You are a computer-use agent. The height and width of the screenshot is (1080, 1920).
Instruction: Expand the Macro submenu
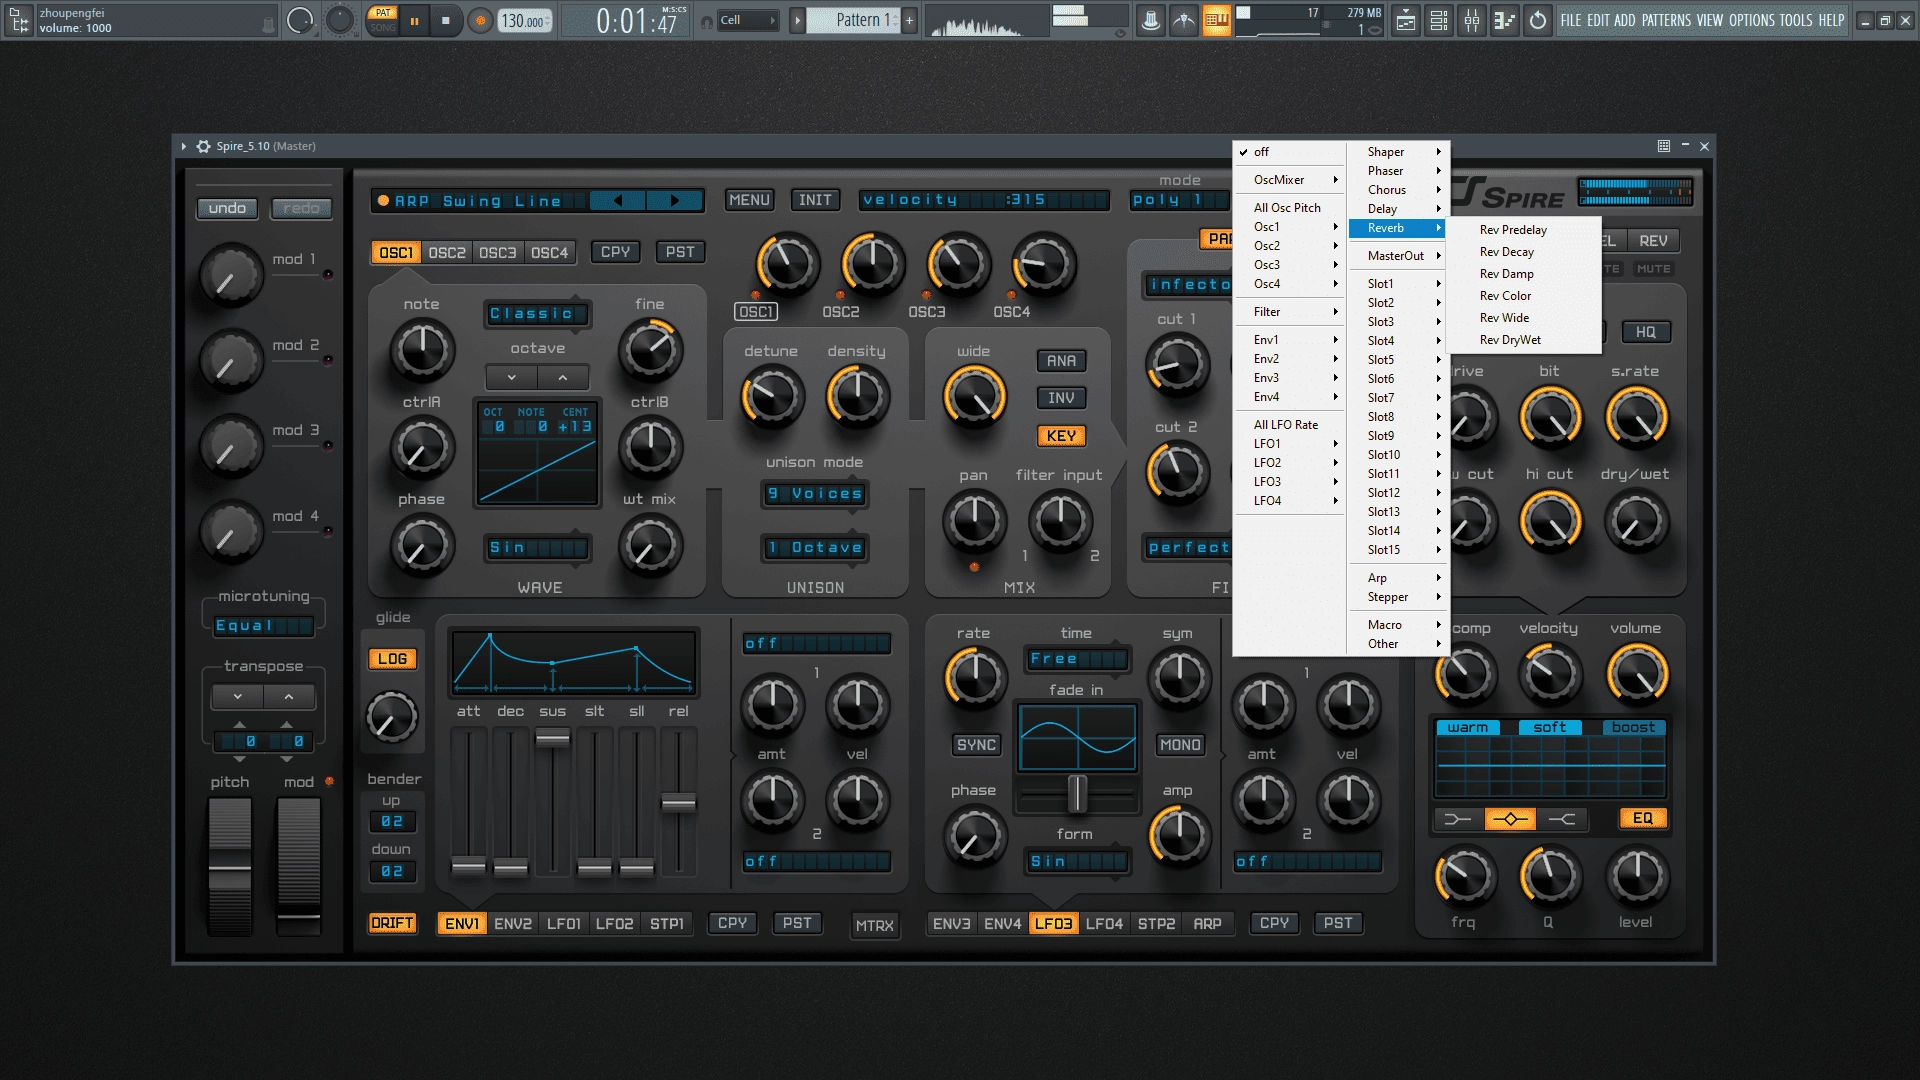(1397, 625)
